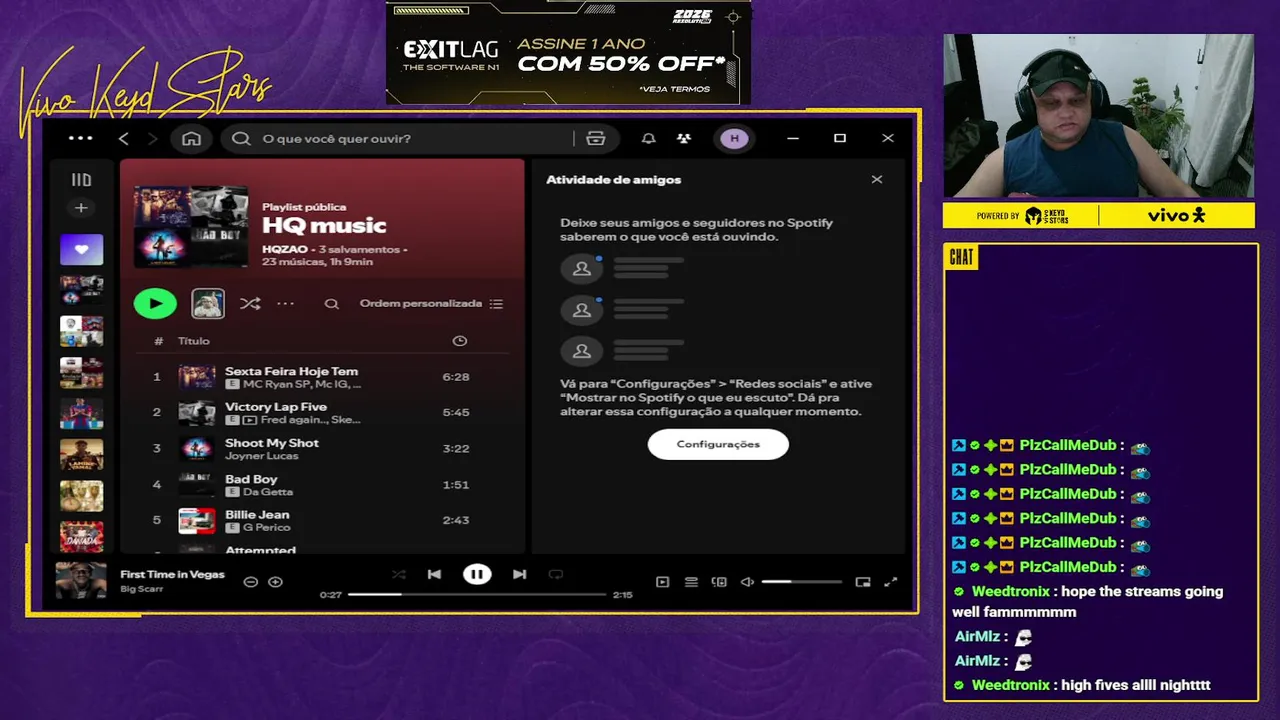Screen dimensions: 1280x720
Task: Go forward with the right arrow
Action: tap(153, 138)
